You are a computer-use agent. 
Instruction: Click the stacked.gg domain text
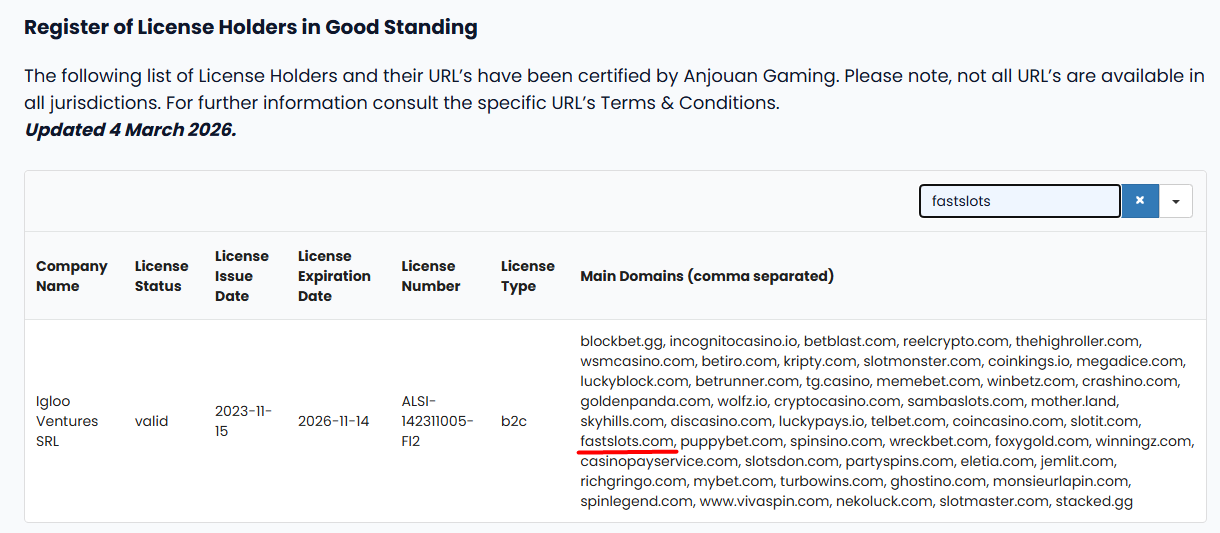pos(1094,501)
